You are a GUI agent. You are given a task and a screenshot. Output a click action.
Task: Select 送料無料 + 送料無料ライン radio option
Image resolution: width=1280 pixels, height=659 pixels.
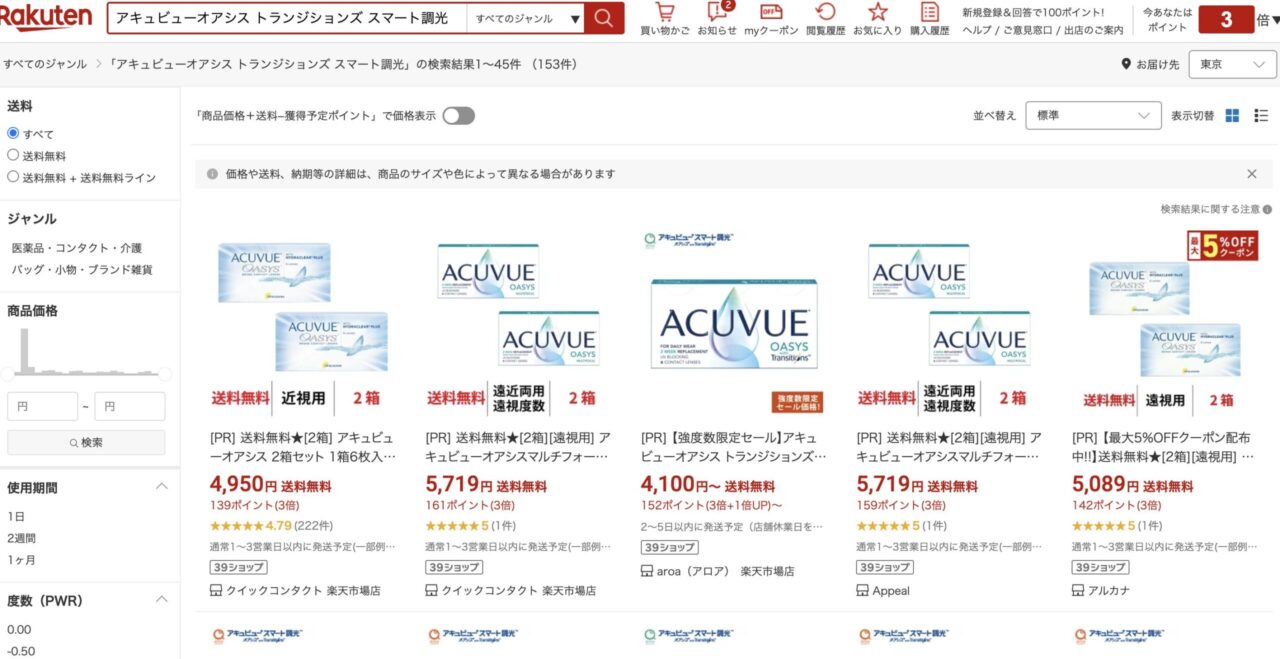coord(13,177)
